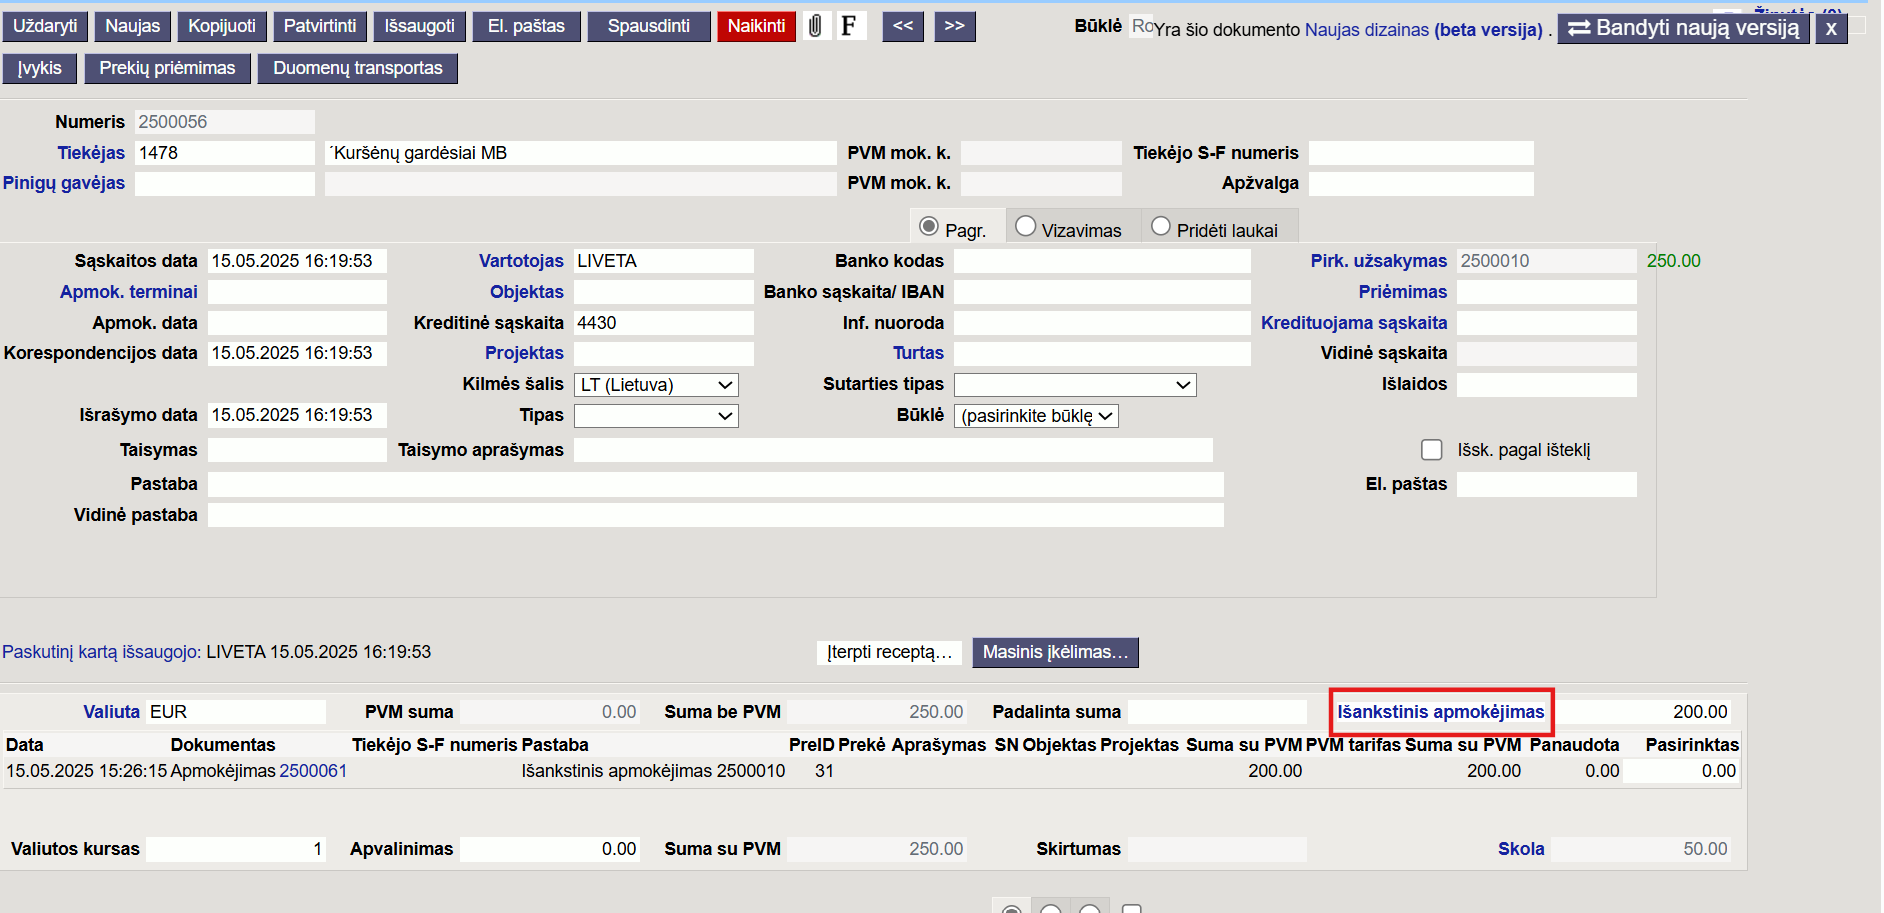
Task: Open the Išankstinis apmokėjimas link
Action: [x=1441, y=712]
